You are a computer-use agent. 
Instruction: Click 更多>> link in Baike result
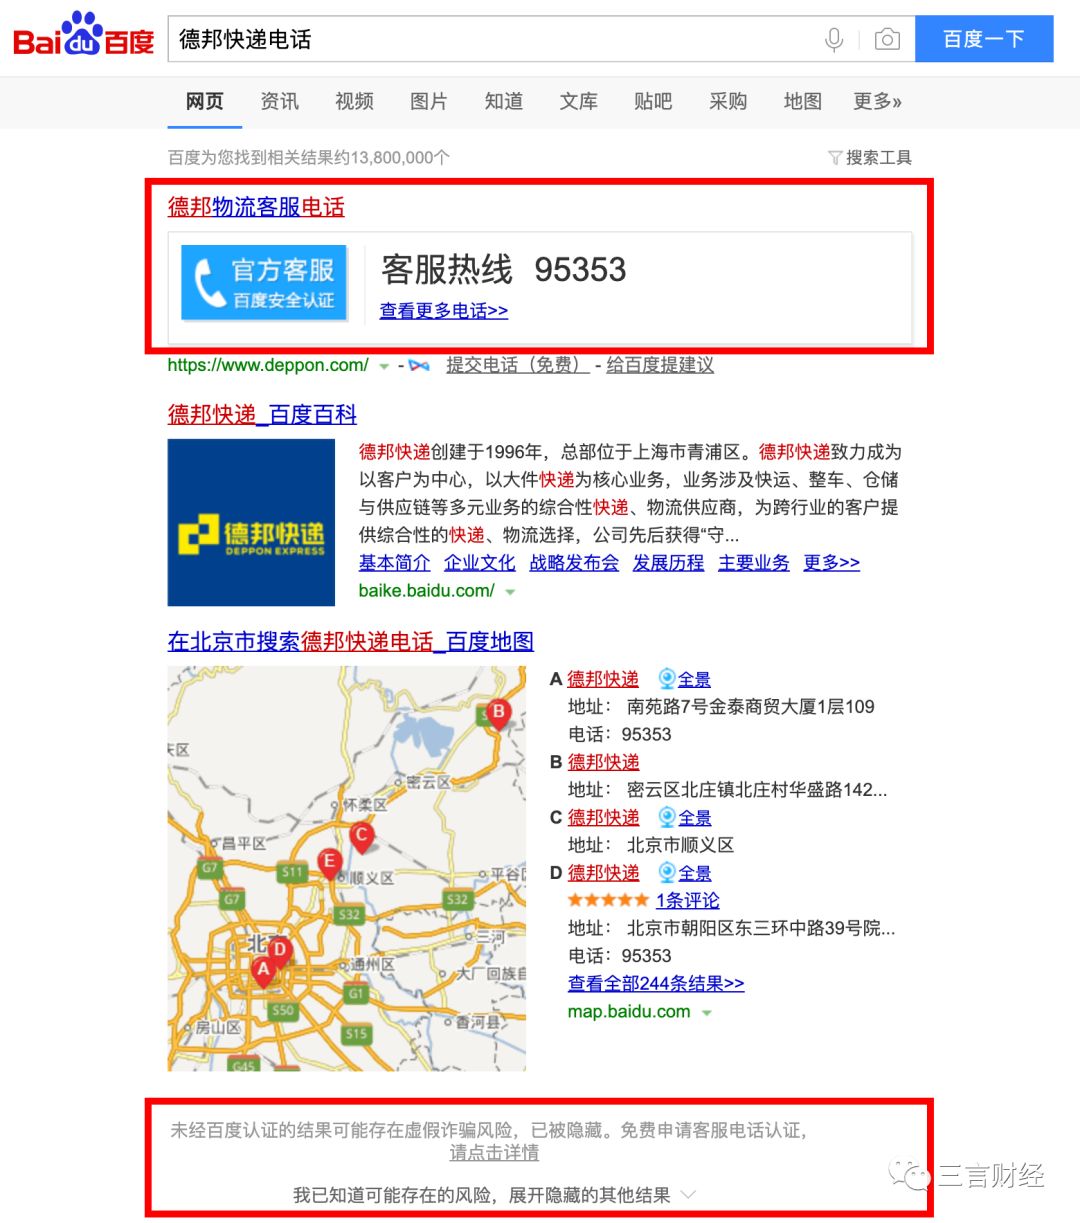(832, 563)
